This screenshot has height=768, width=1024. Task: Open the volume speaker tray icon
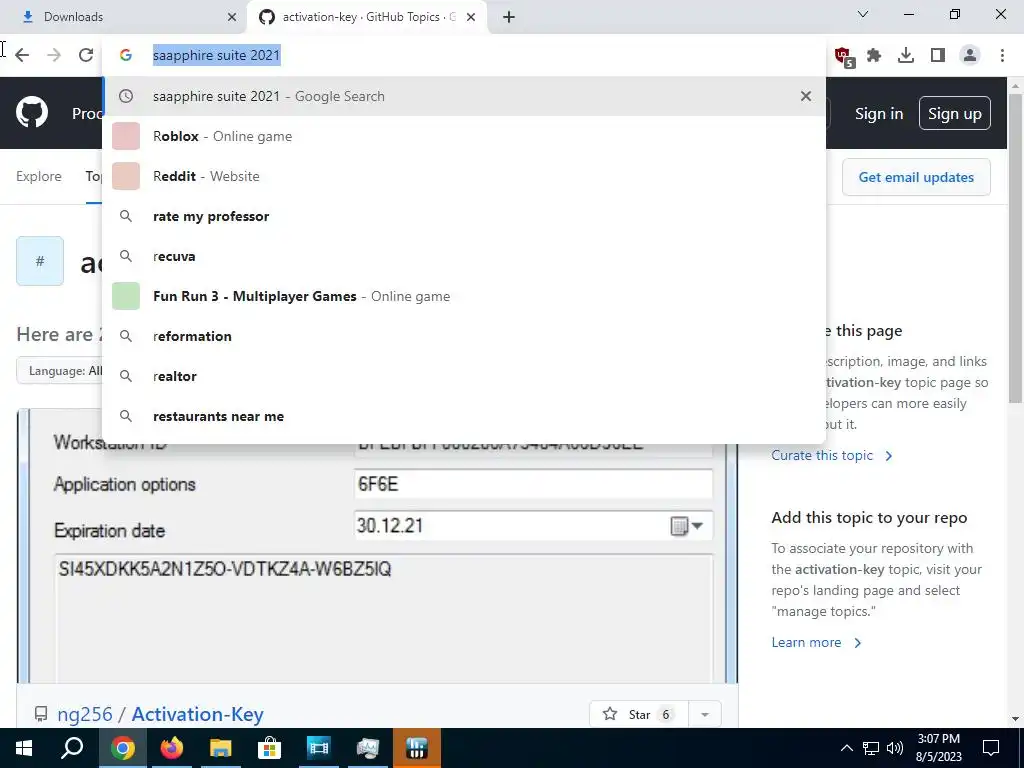click(895, 748)
